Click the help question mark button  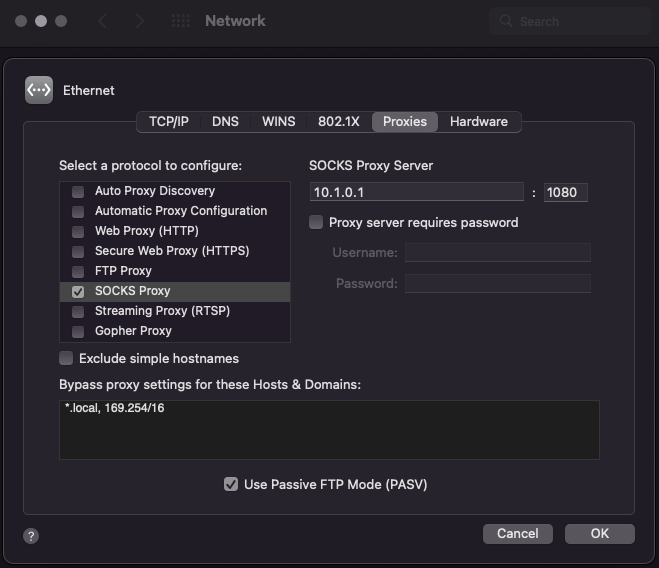(31, 536)
